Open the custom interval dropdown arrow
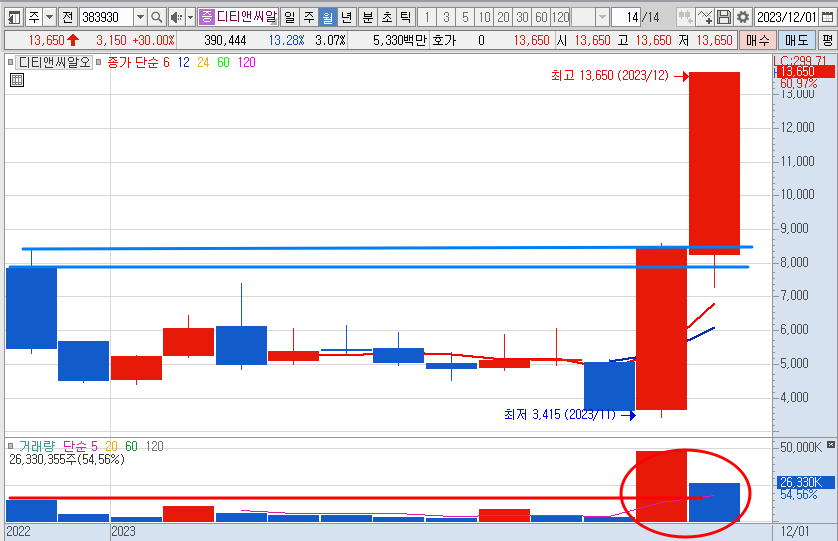The height and width of the screenshot is (541, 838). [602, 18]
